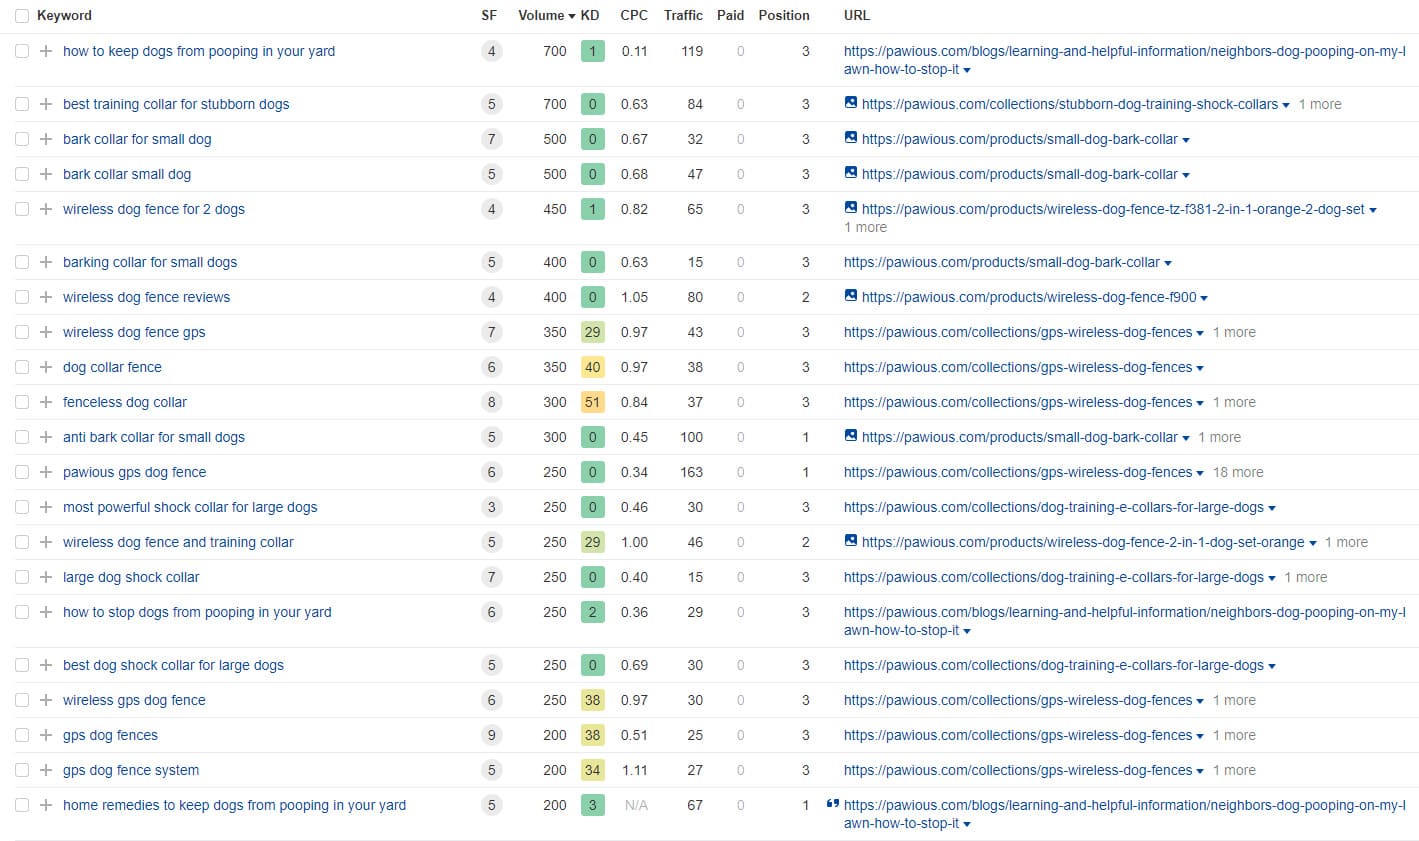Viewport: 1419px width, 841px height.
Task: Check the 'wireless dog fence gps' row checkbox
Action: pos(22,332)
